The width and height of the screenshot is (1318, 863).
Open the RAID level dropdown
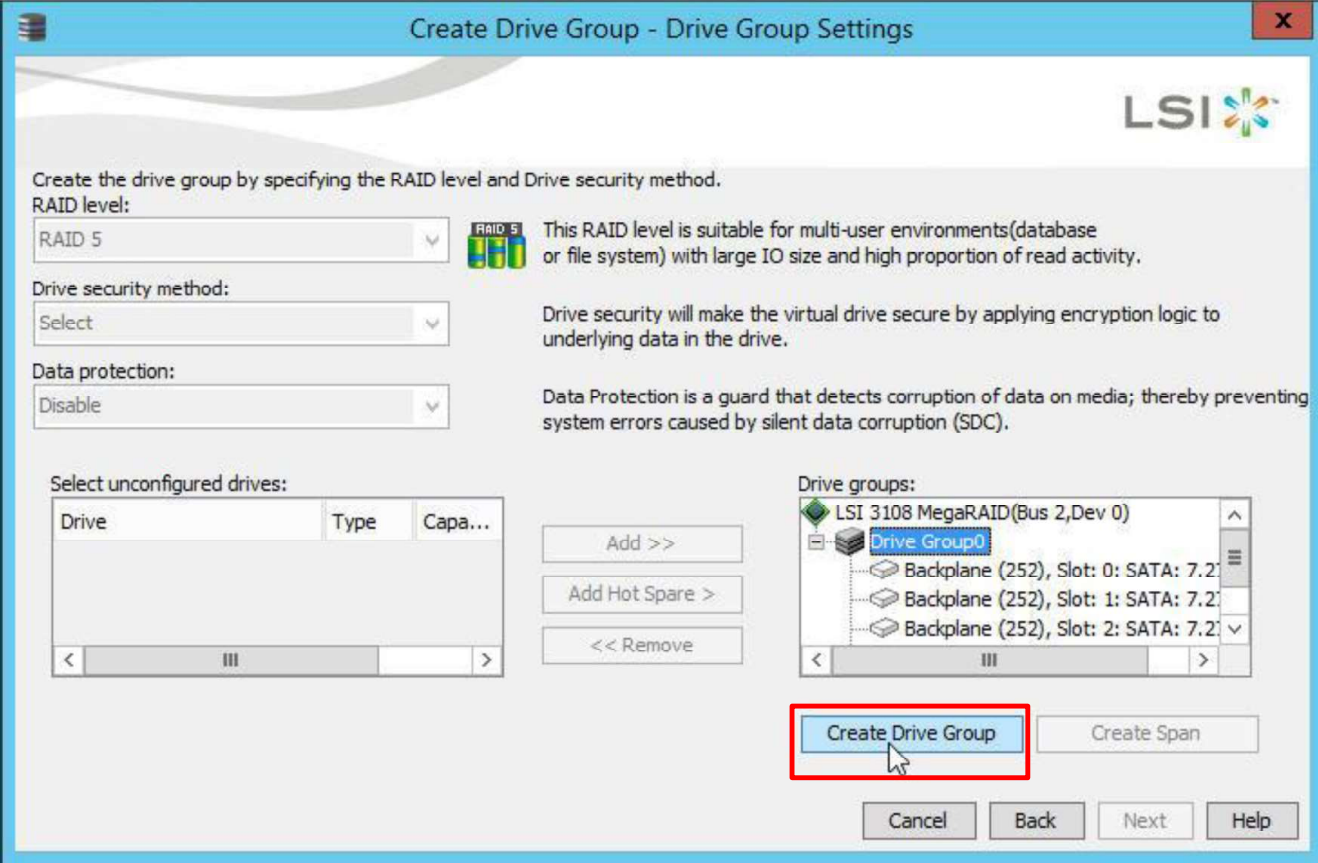click(x=431, y=241)
